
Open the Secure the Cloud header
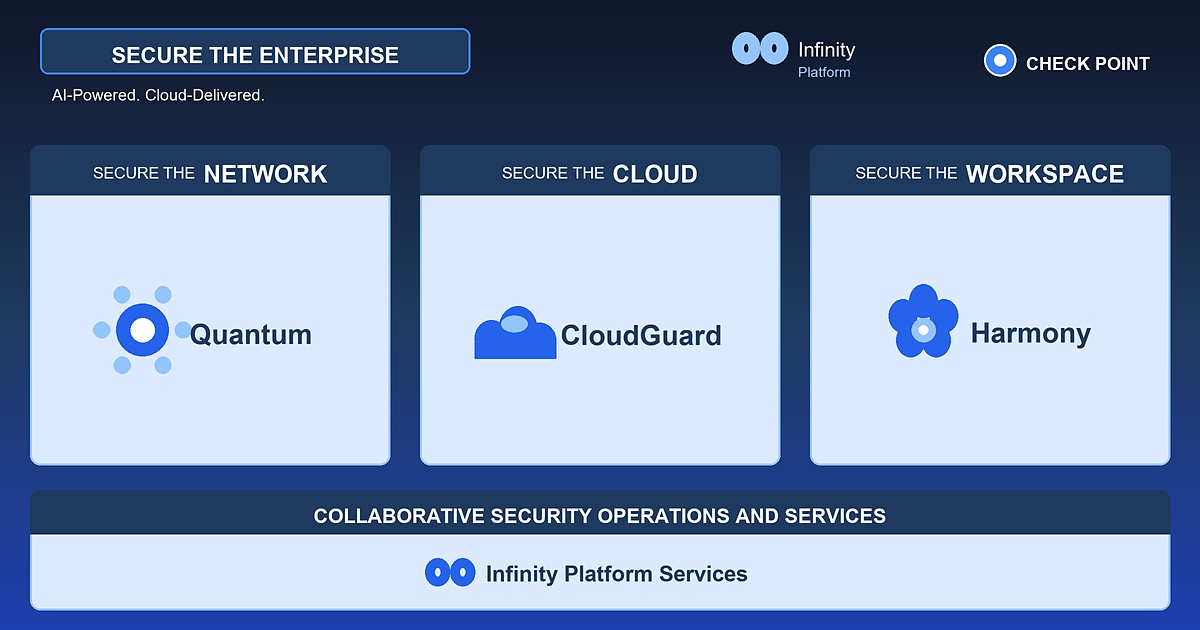(x=600, y=171)
